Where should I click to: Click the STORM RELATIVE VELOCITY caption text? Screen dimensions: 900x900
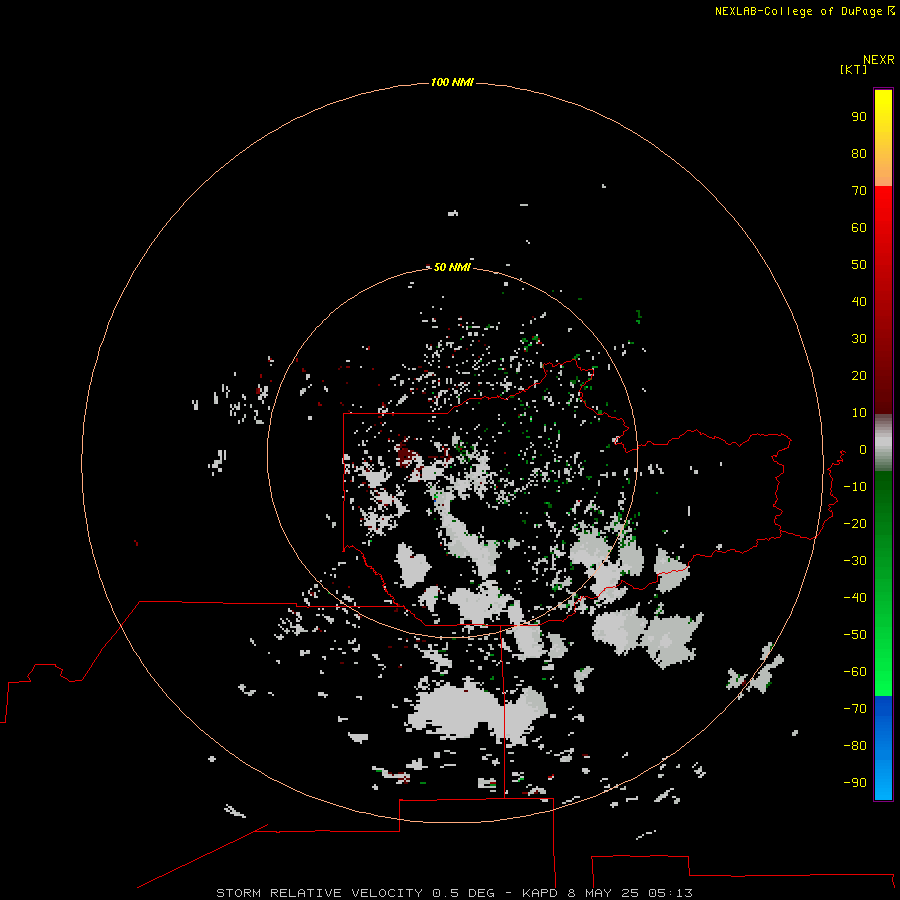point(320,893)
